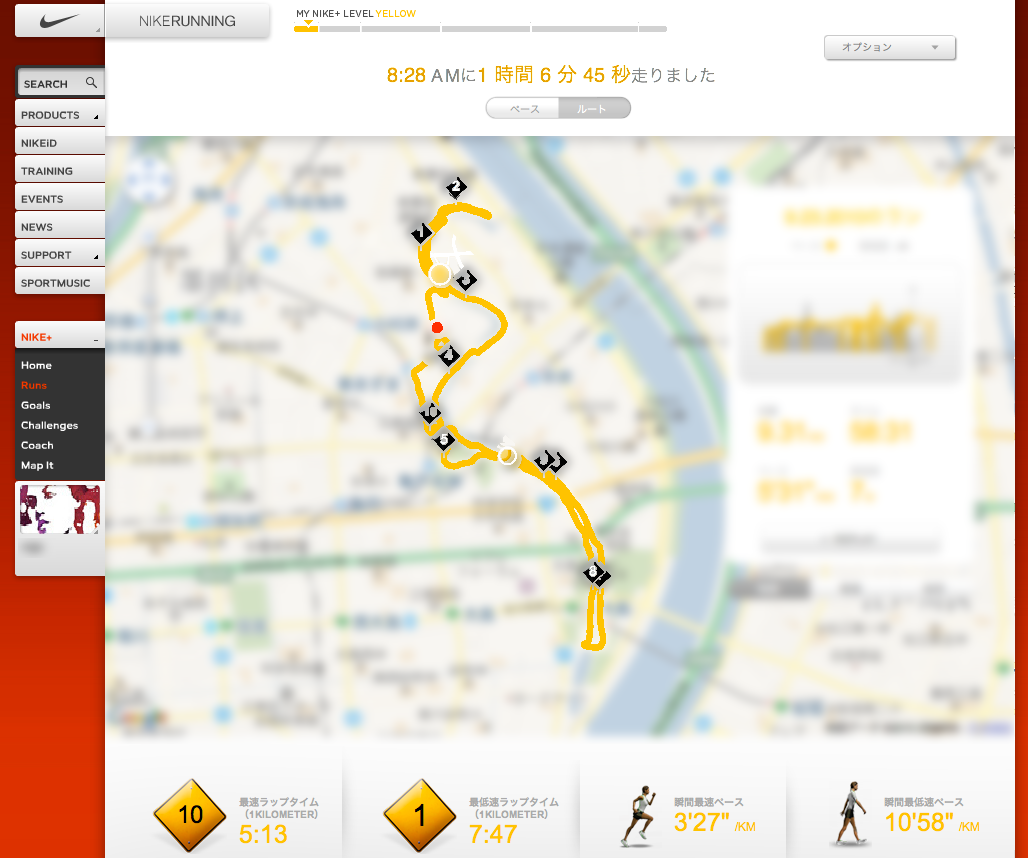Open the Challenges page

coord(49,425)
